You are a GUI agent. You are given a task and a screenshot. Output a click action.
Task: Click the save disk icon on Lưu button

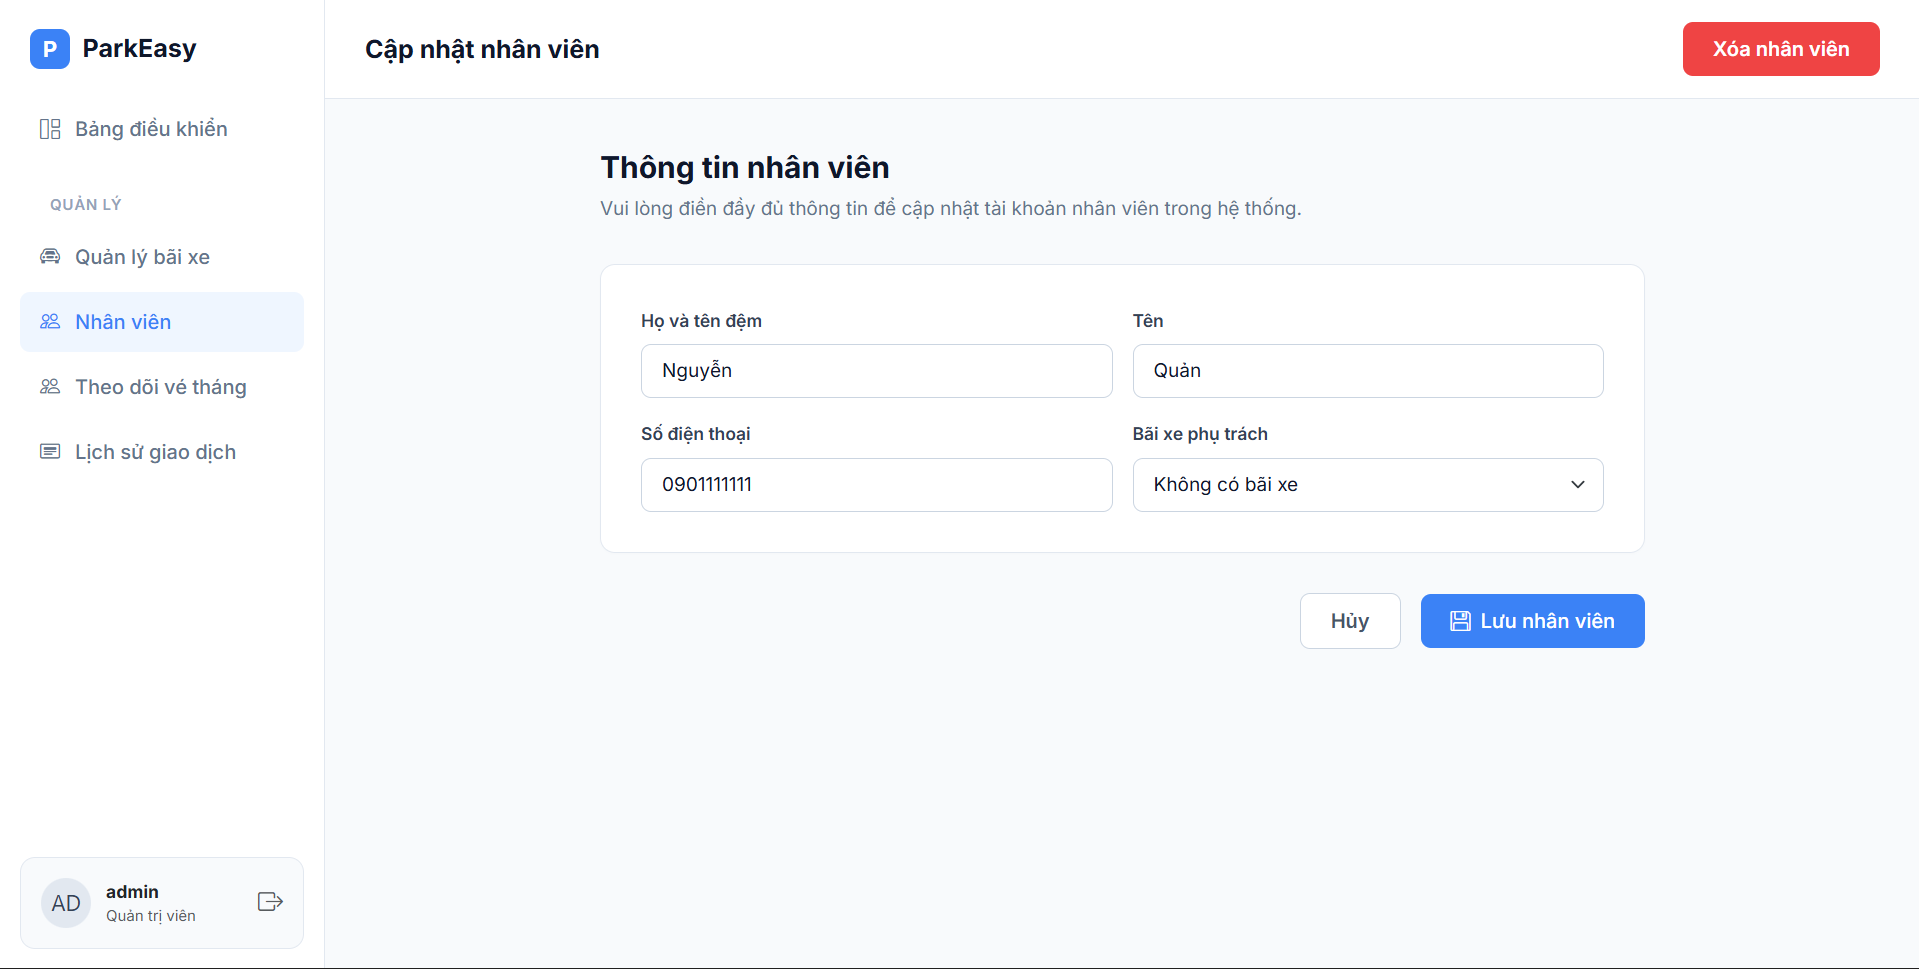pyautogui.click(x=1460, y=621)
